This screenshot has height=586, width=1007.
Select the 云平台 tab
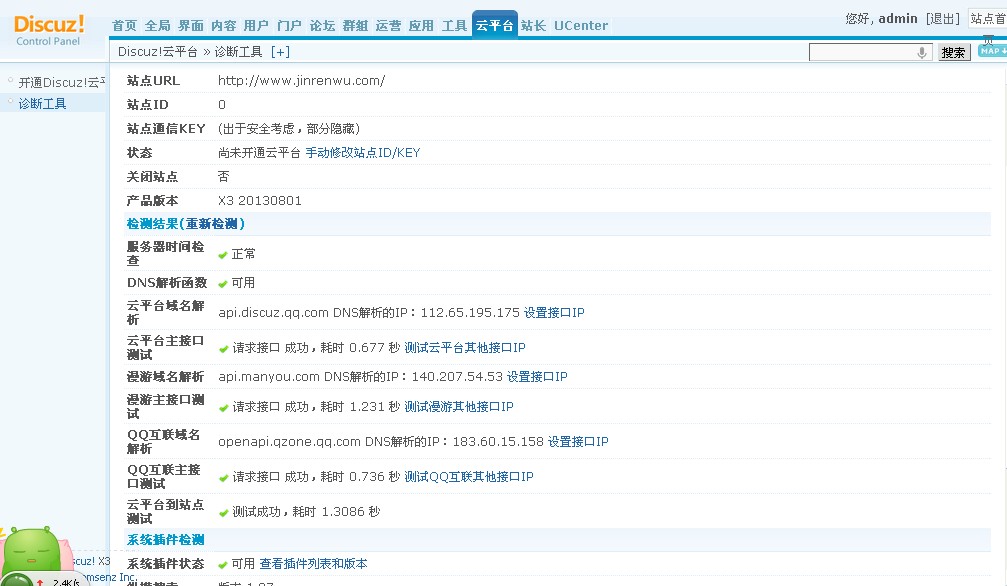coord(495,25)
